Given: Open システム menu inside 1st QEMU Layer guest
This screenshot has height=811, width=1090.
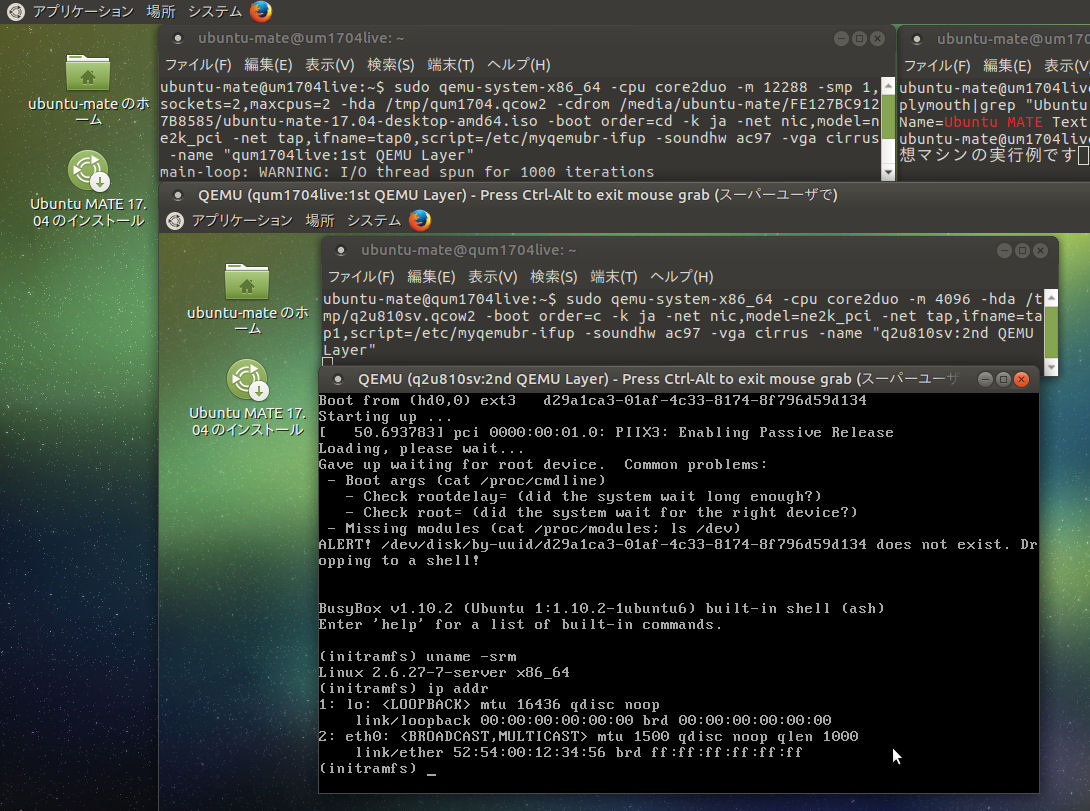Looking at the screenshot, I should tap(374, 220).
